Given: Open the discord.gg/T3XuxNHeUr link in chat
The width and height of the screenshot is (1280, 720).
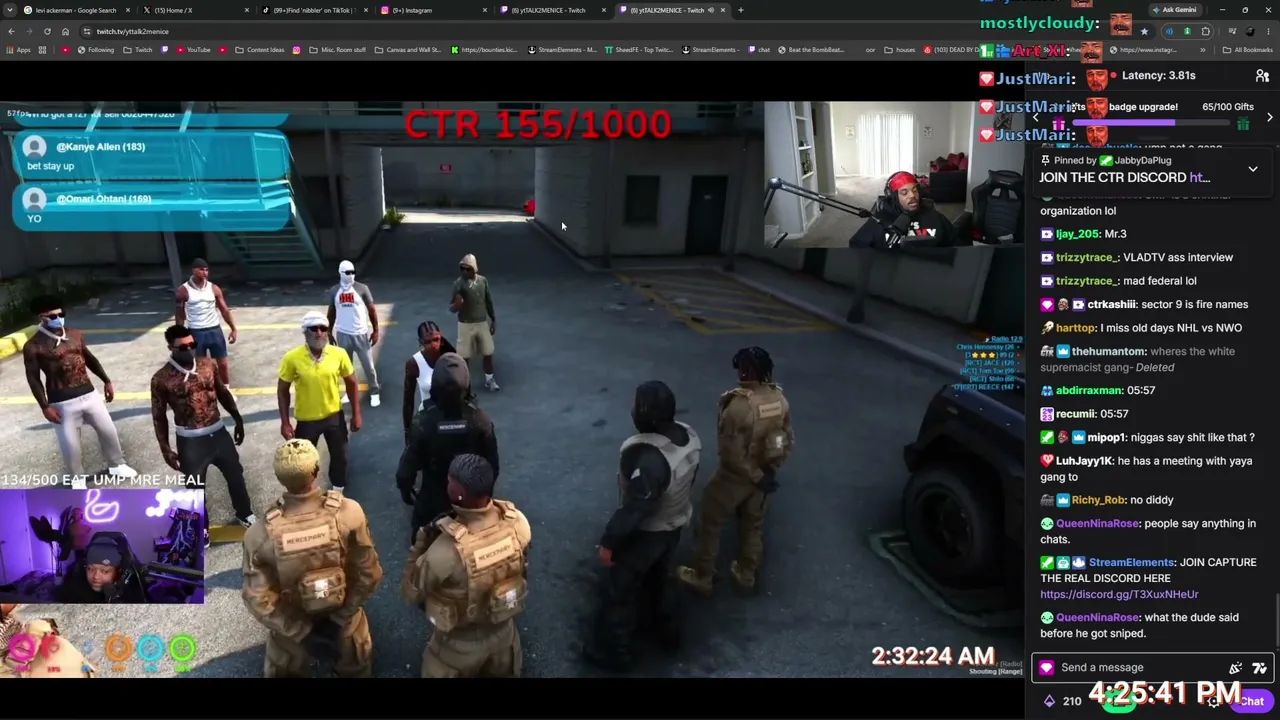Looking at the screenshot, I should pyautogui.click(x=1119, y=594).
